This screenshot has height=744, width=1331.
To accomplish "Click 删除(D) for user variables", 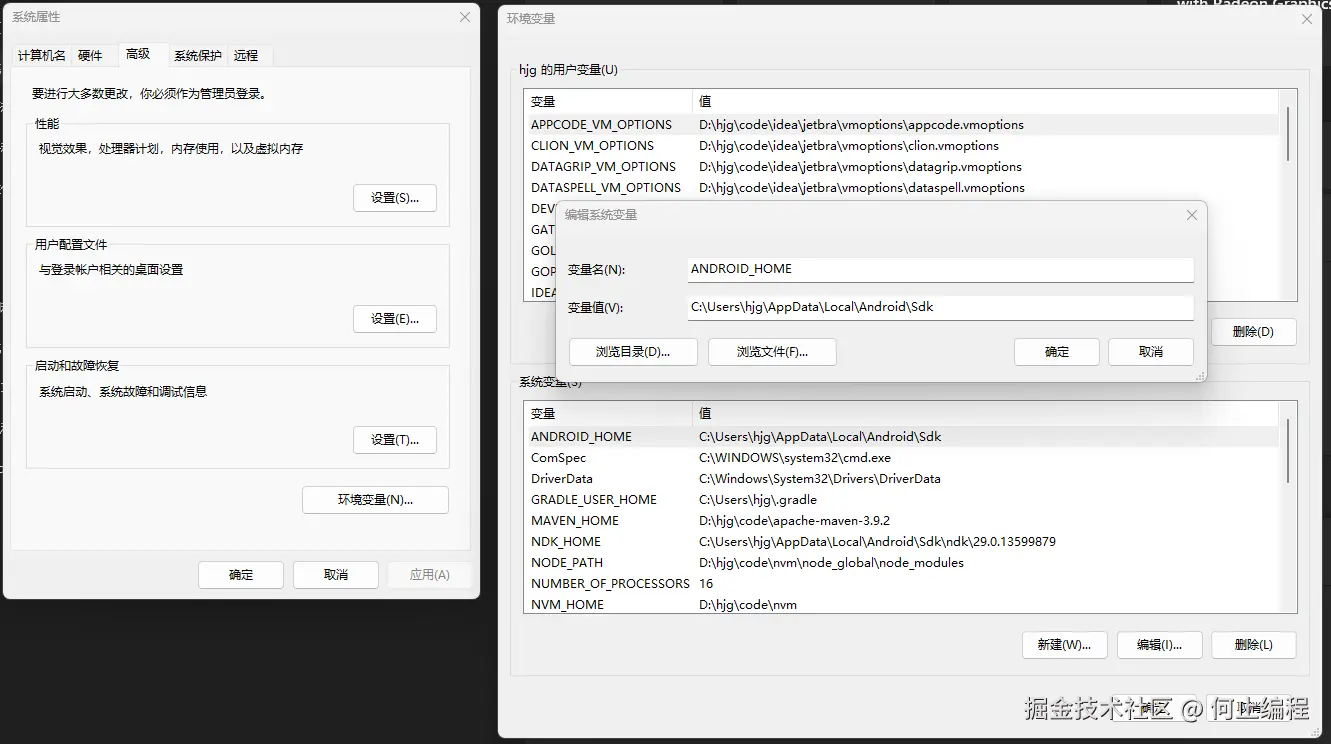I will [1253, 332].
